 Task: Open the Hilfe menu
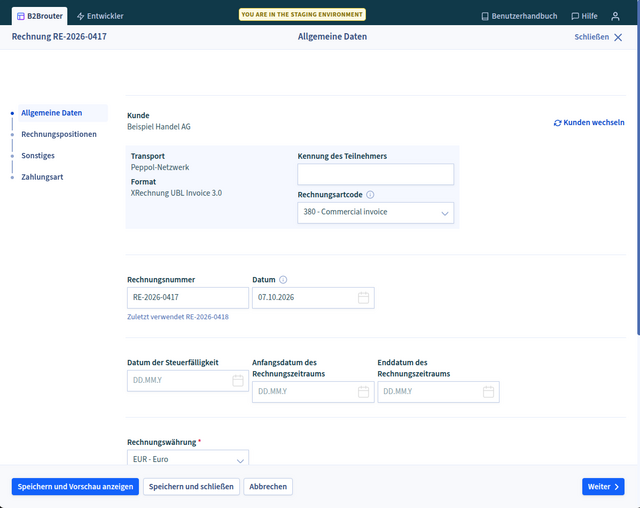584,16
